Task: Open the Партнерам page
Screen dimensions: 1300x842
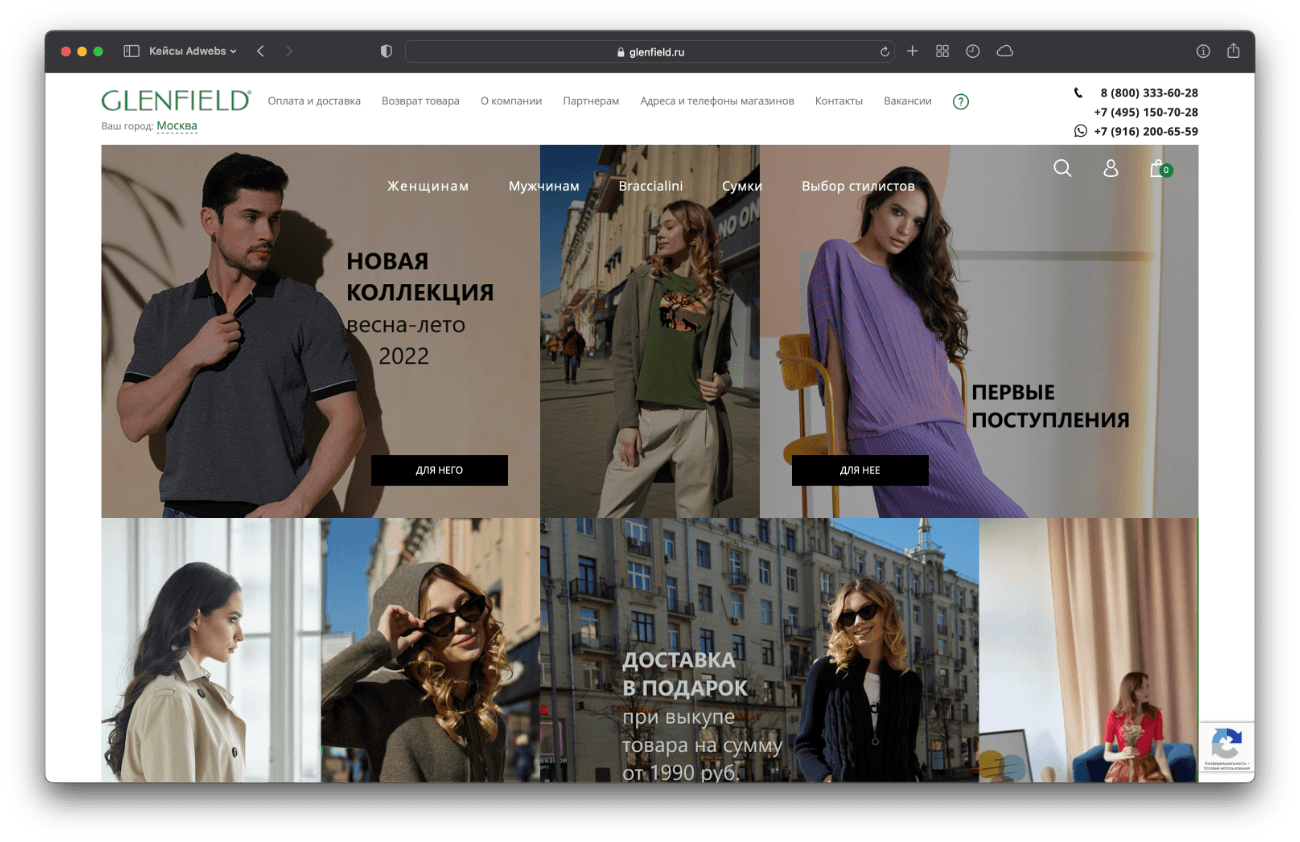Action: click(591, 101)
